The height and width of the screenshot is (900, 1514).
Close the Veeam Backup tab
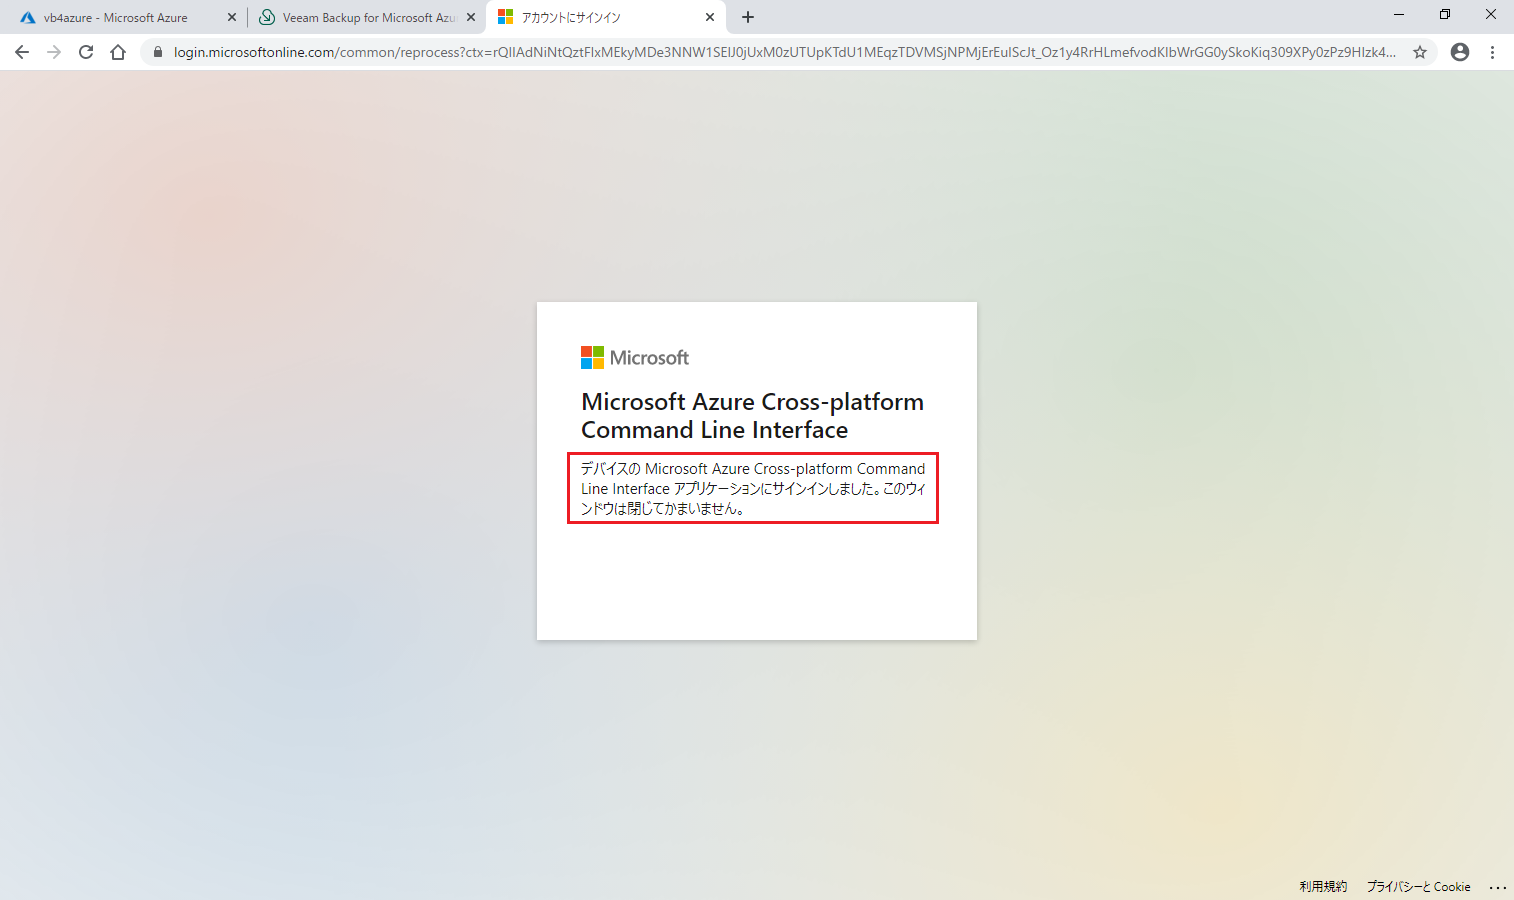[471, 17]
